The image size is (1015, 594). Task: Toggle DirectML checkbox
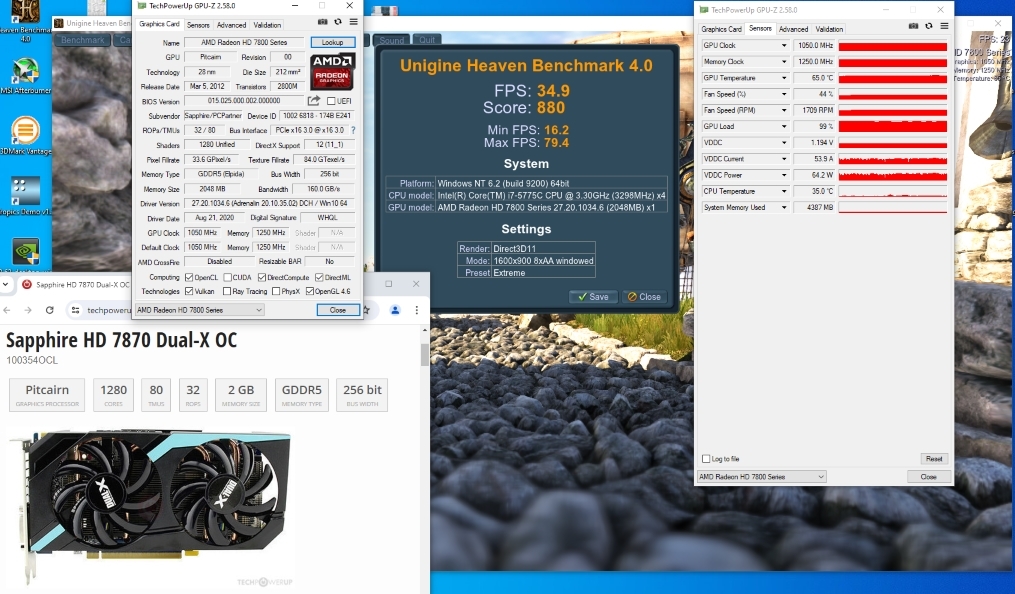[x=319, y=277]
